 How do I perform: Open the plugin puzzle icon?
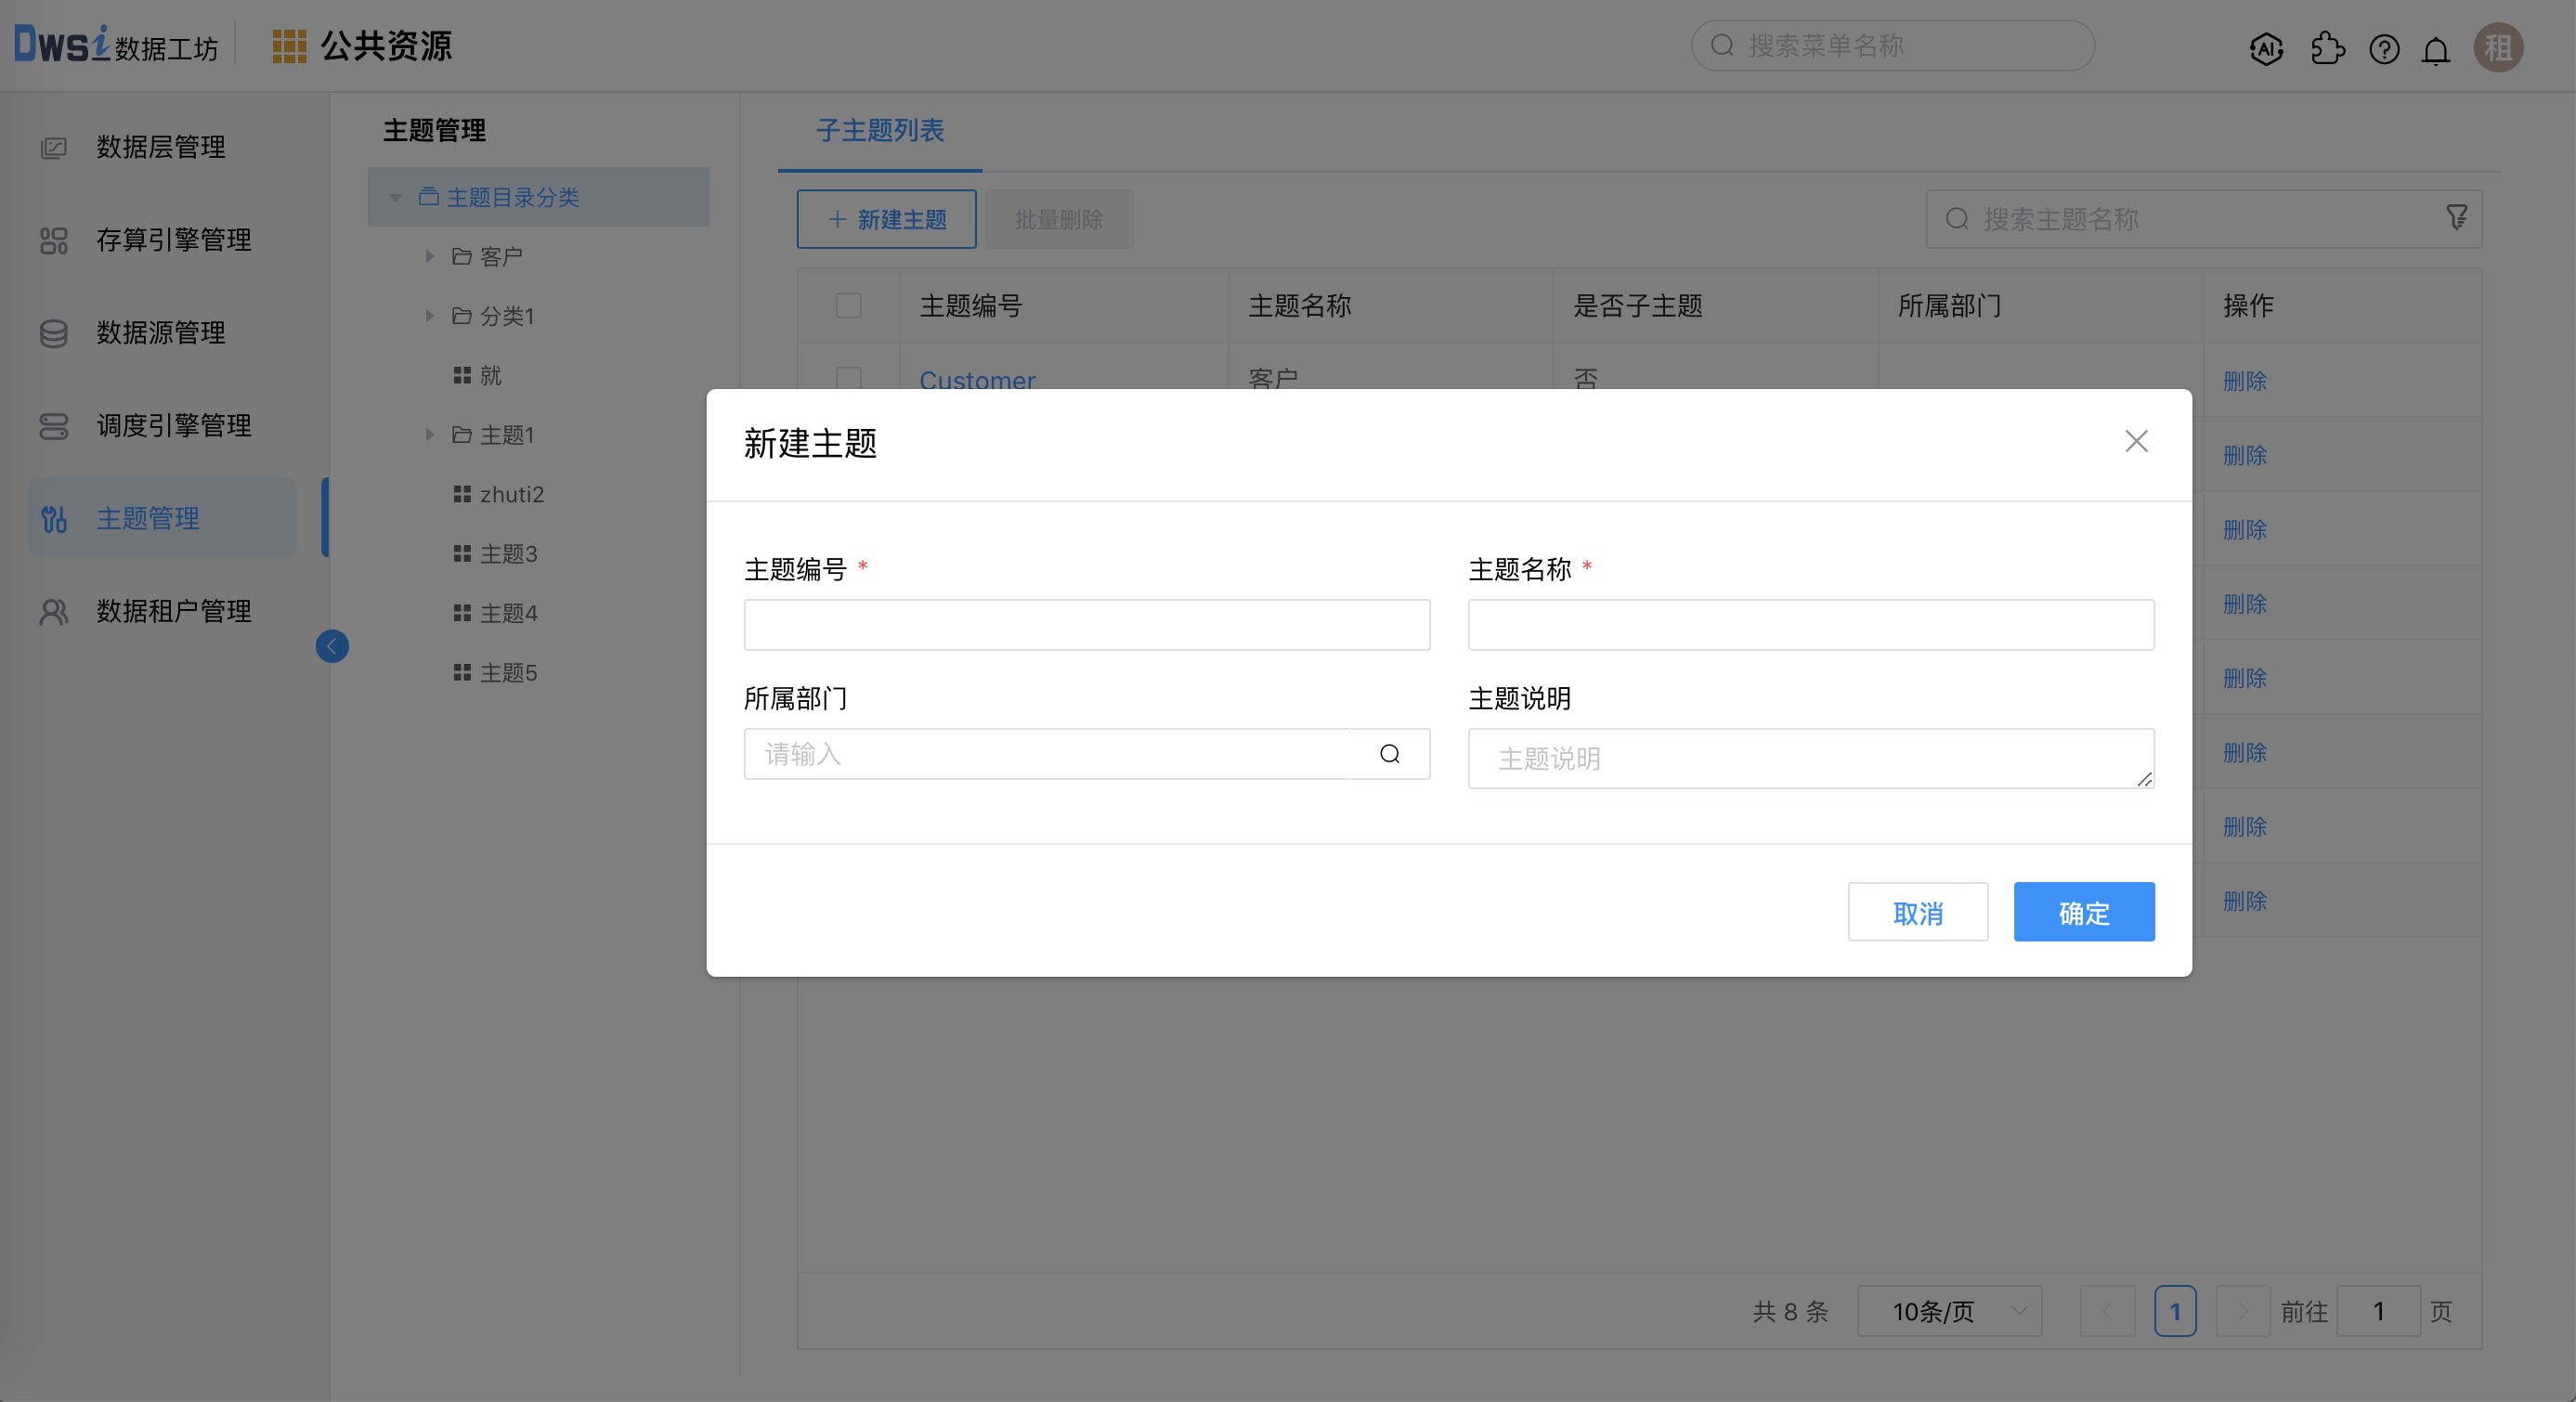point(2328,48)
